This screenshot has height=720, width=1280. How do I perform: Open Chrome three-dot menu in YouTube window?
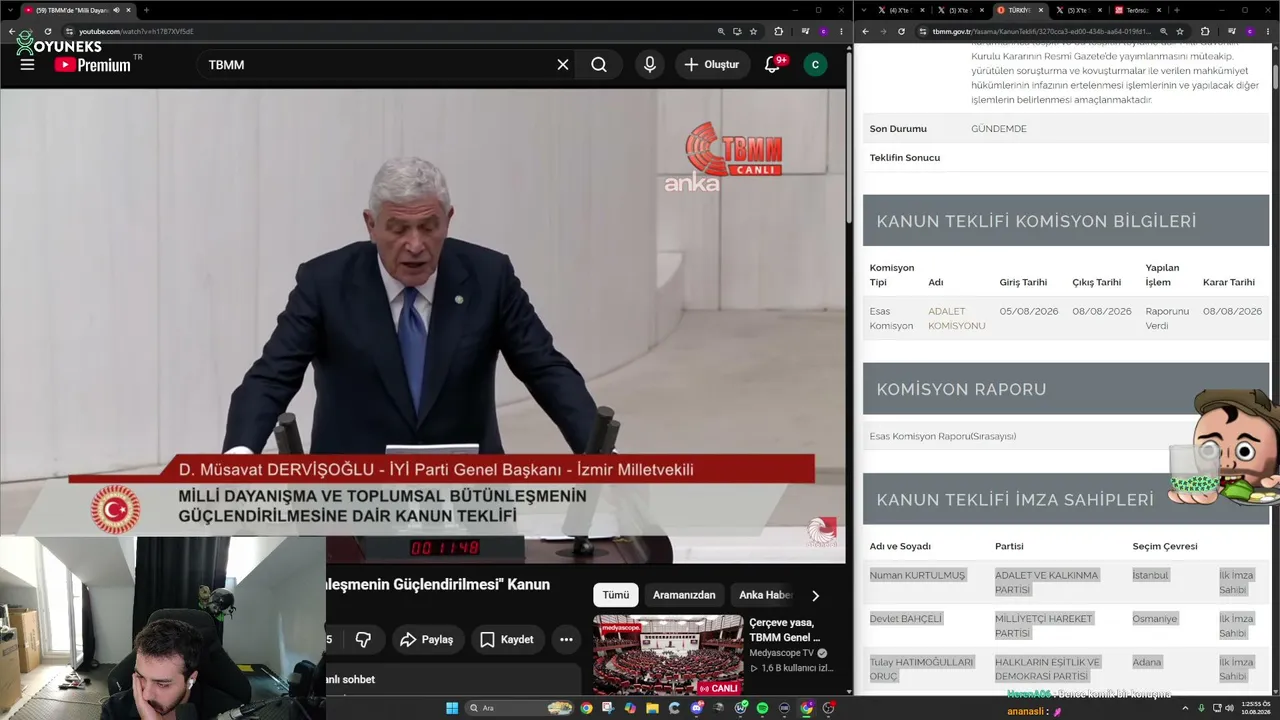[x=840, y=31]
